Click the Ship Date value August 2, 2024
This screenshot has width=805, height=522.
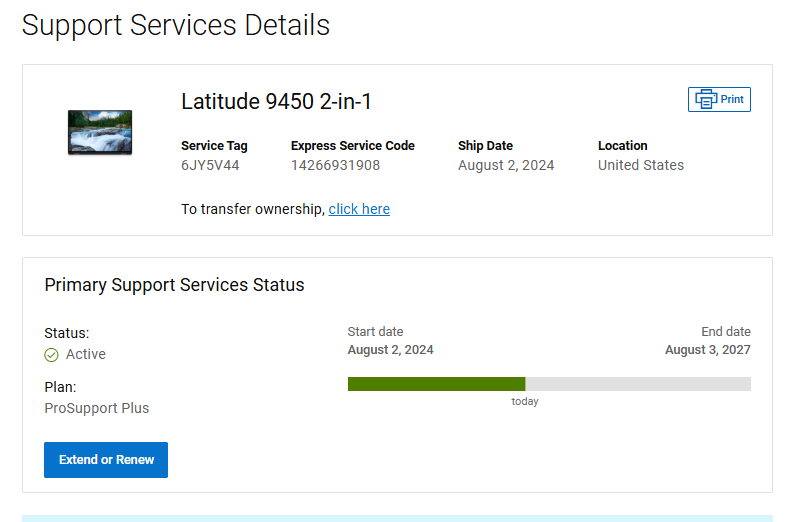point(506,165)
